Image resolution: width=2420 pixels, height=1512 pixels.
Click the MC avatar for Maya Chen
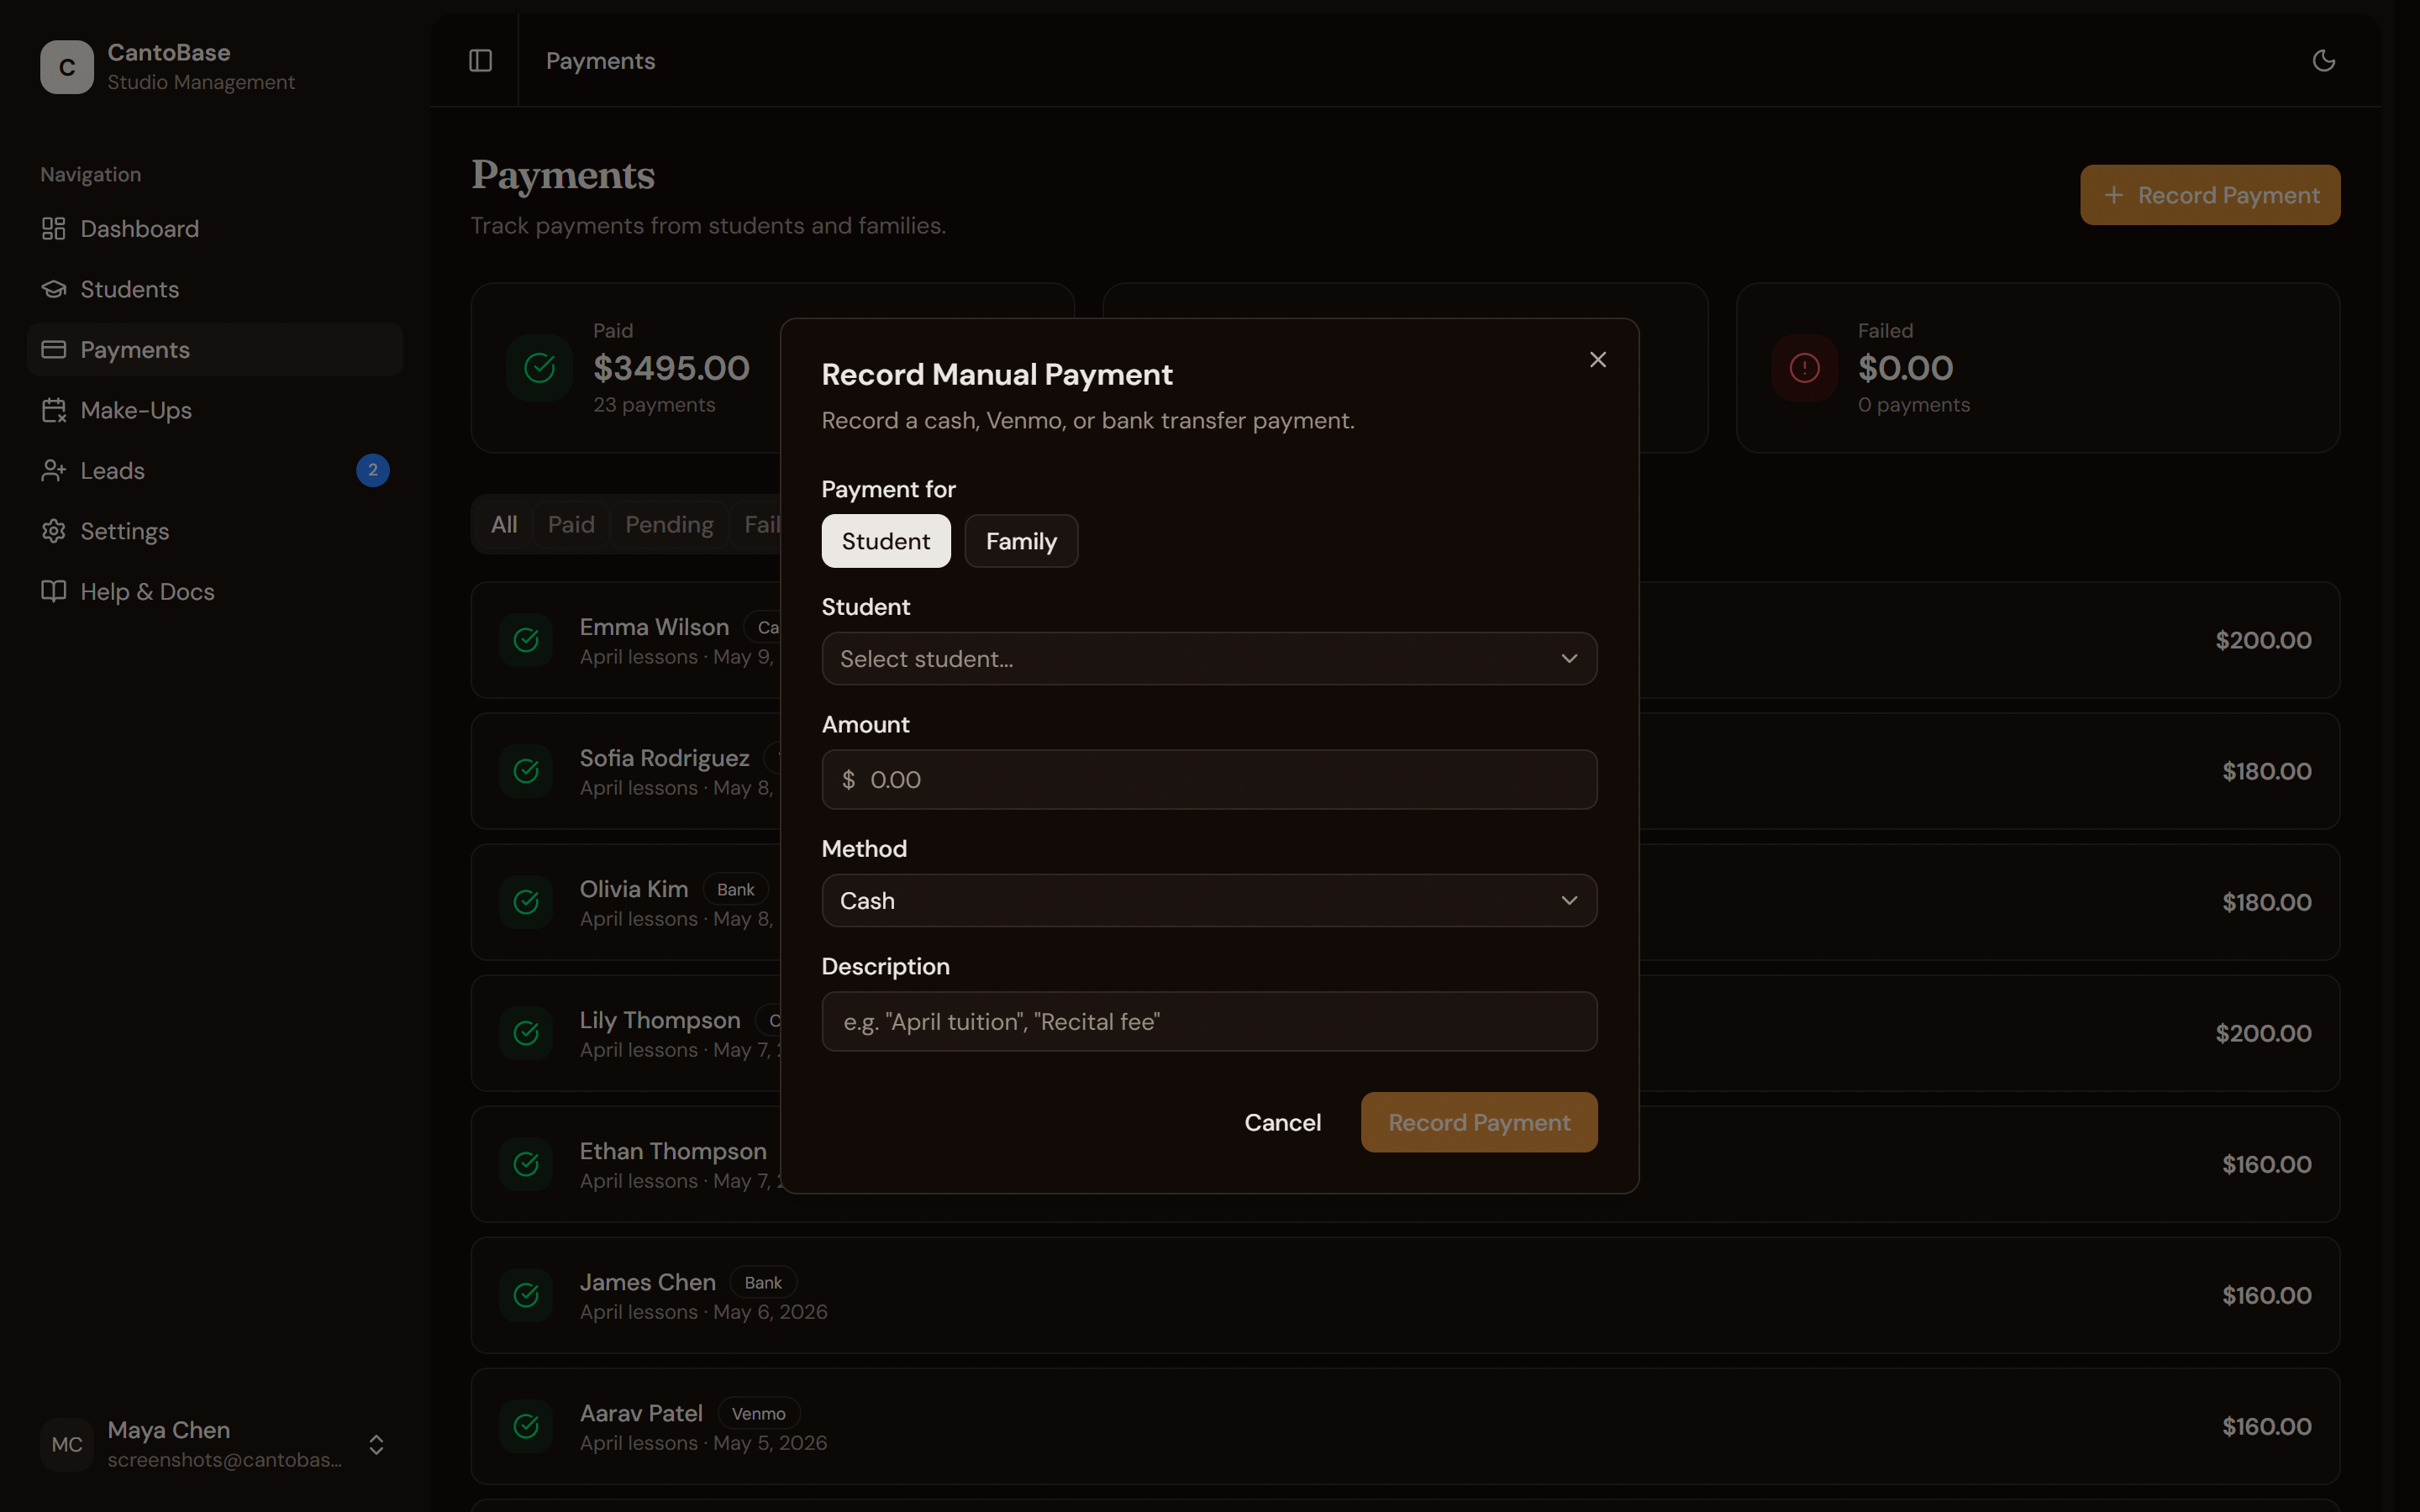click(67, 1444)
